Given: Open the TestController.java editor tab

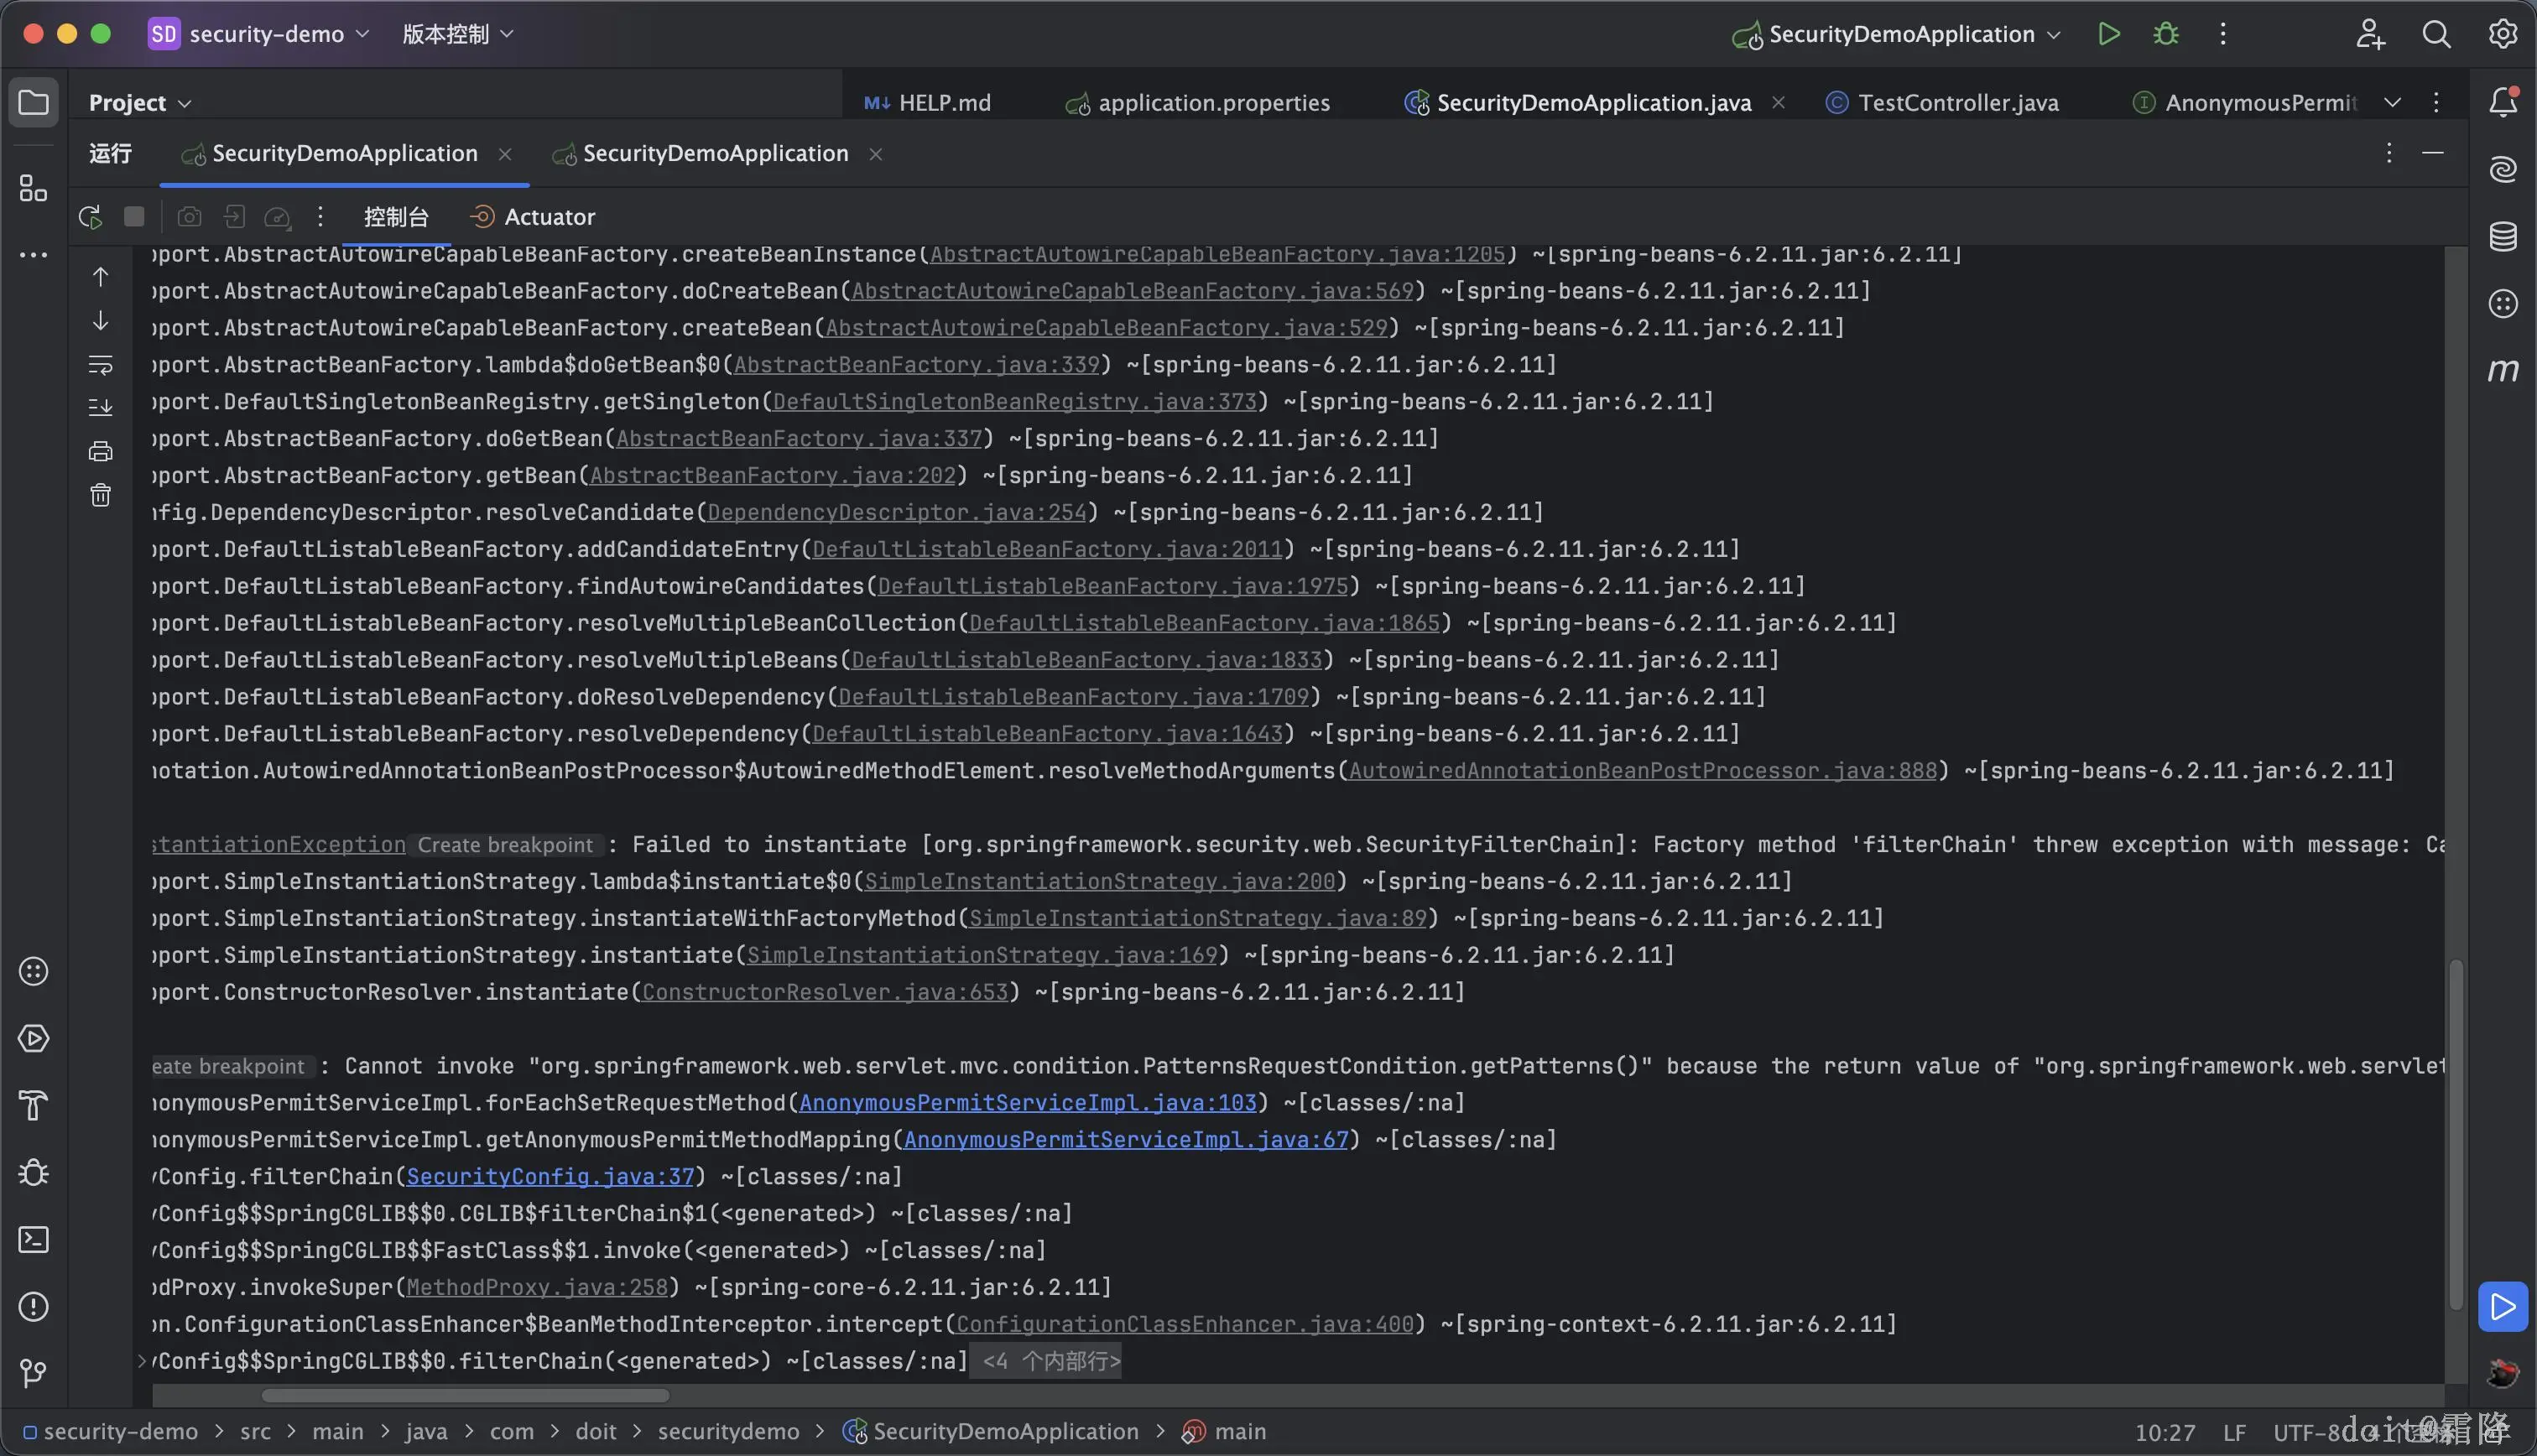Looking at the screenshot, I should (1957, 103).
